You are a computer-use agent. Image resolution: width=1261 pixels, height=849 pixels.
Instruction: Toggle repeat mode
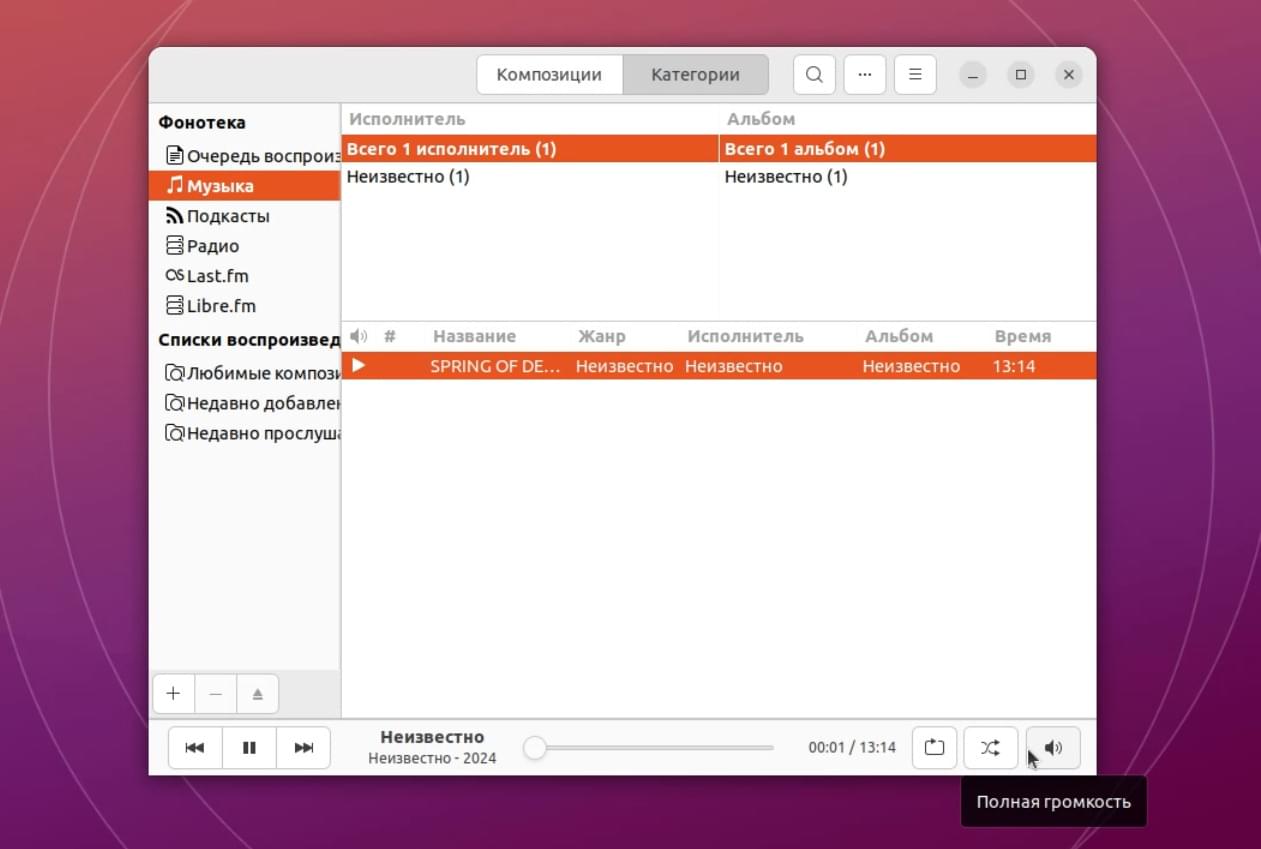[x=934, y=748]
